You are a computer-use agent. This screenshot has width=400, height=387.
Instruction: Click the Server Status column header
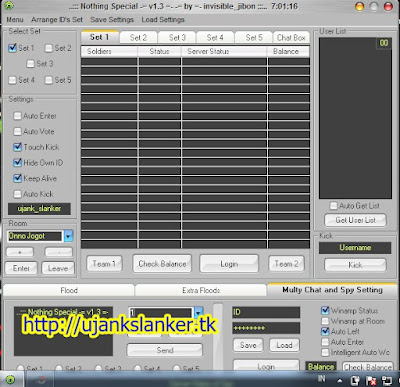click(224, 51)
